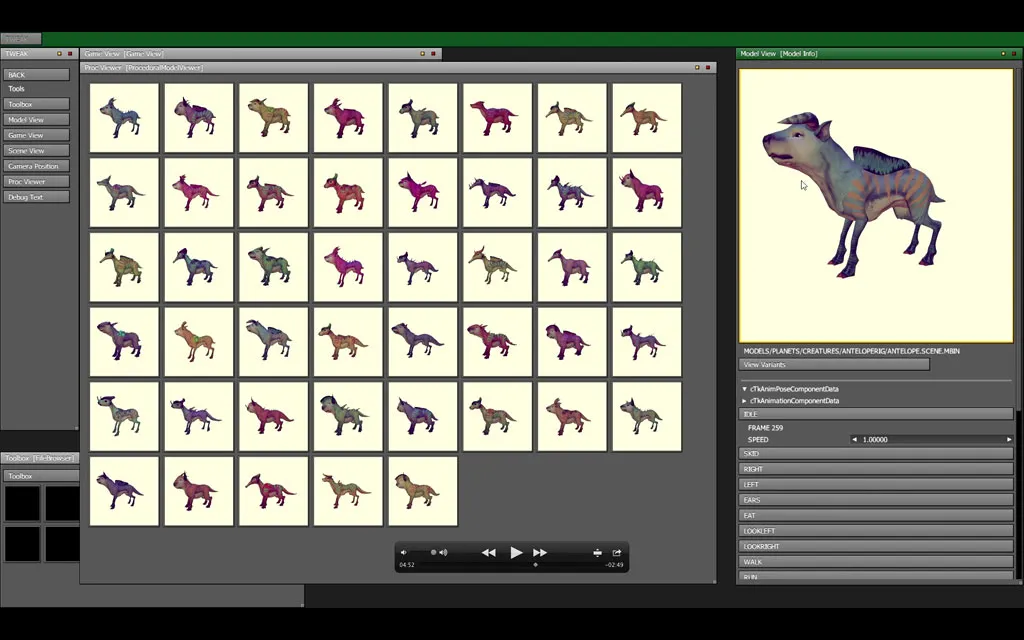1024x640 pixels.
Task: Click the yellow dot on TWEAK panel header
Action: 59,53
